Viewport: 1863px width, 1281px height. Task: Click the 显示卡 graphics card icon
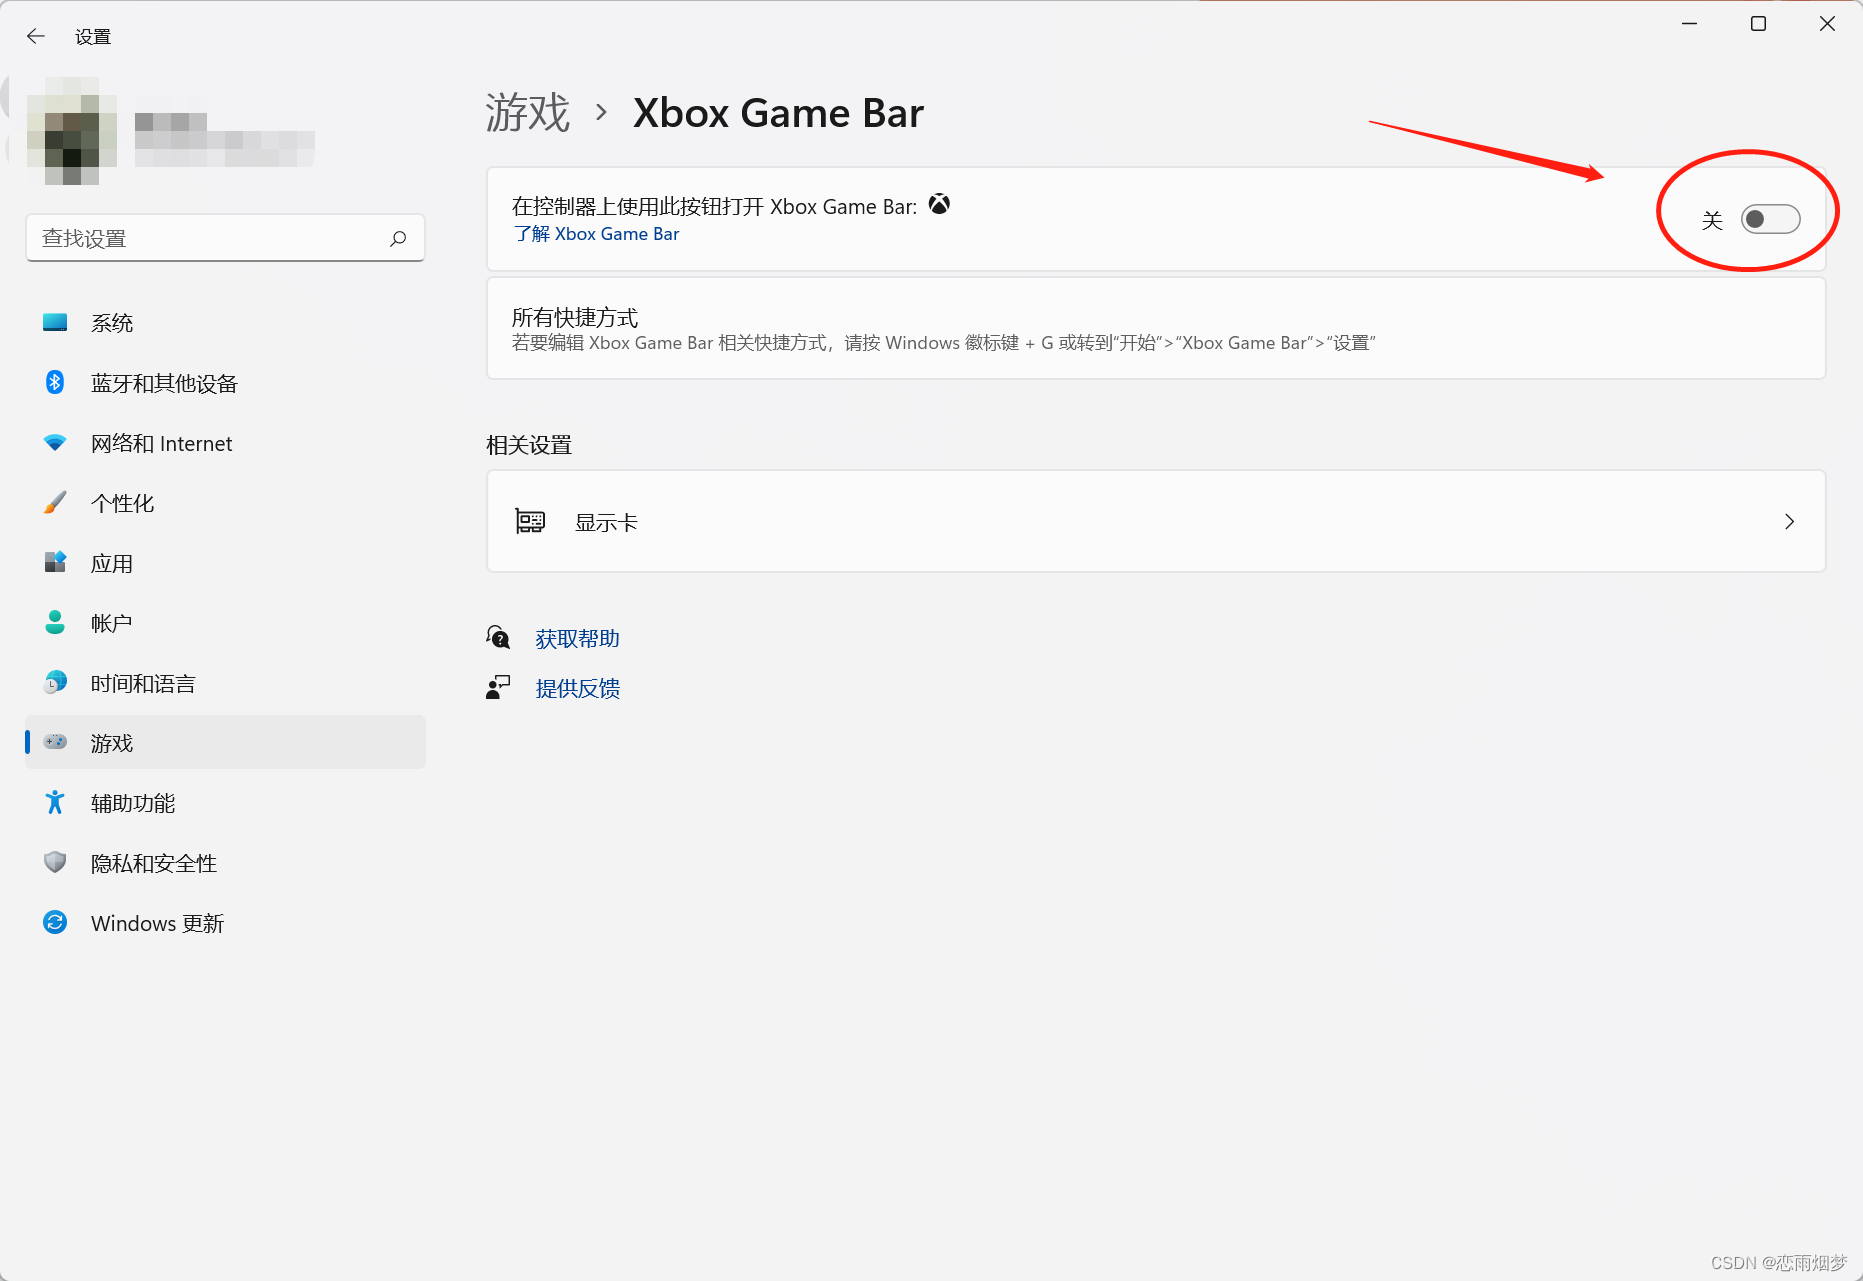click(530, 521)
